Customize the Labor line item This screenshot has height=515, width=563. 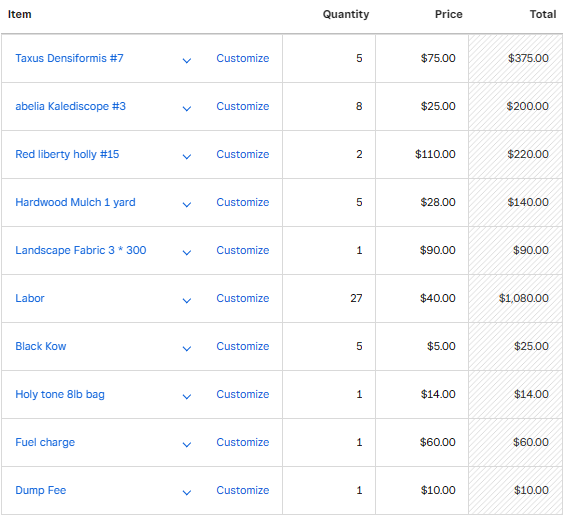[243, 298]
